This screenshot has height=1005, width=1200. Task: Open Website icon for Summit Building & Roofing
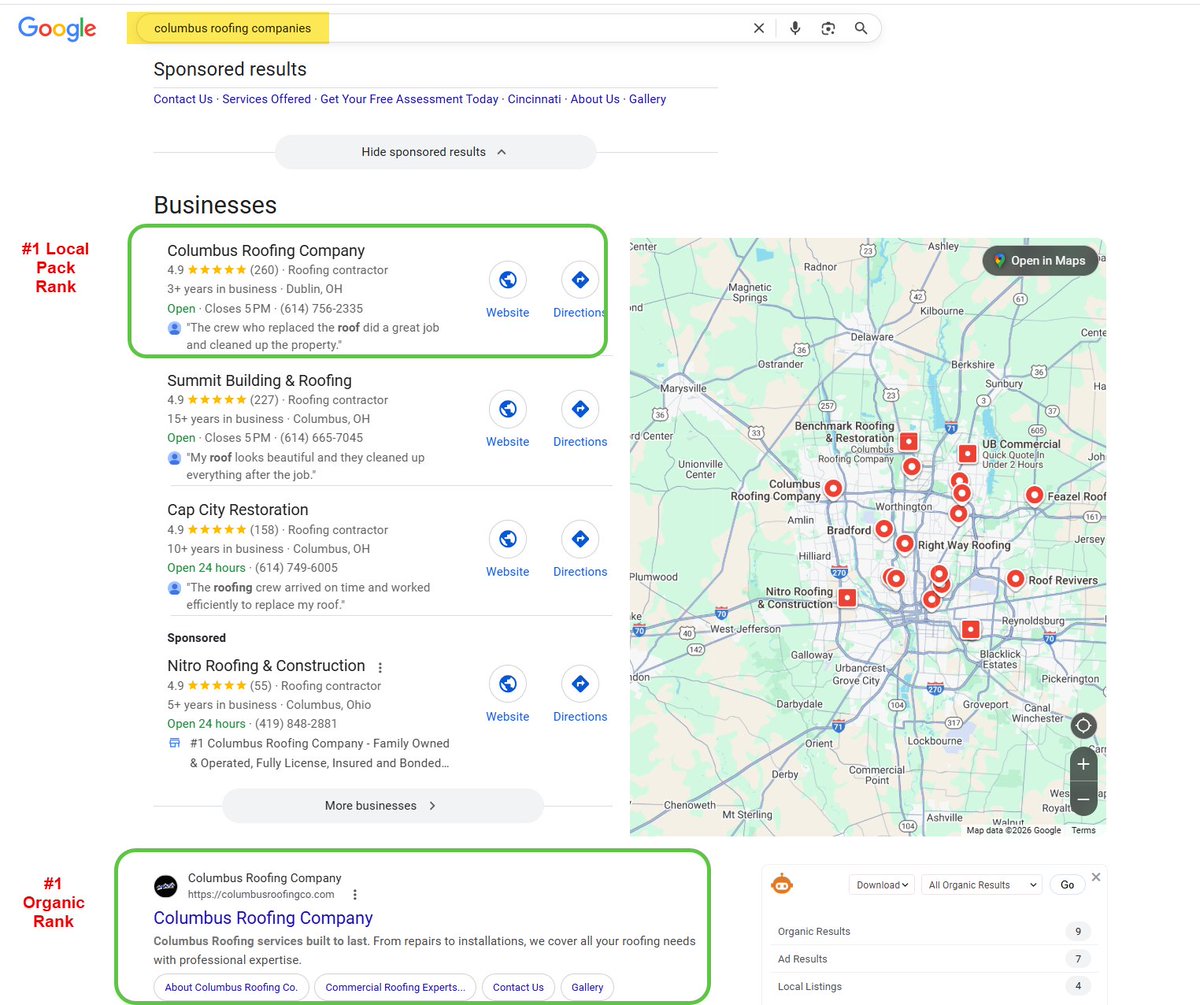tap(508, 409)
